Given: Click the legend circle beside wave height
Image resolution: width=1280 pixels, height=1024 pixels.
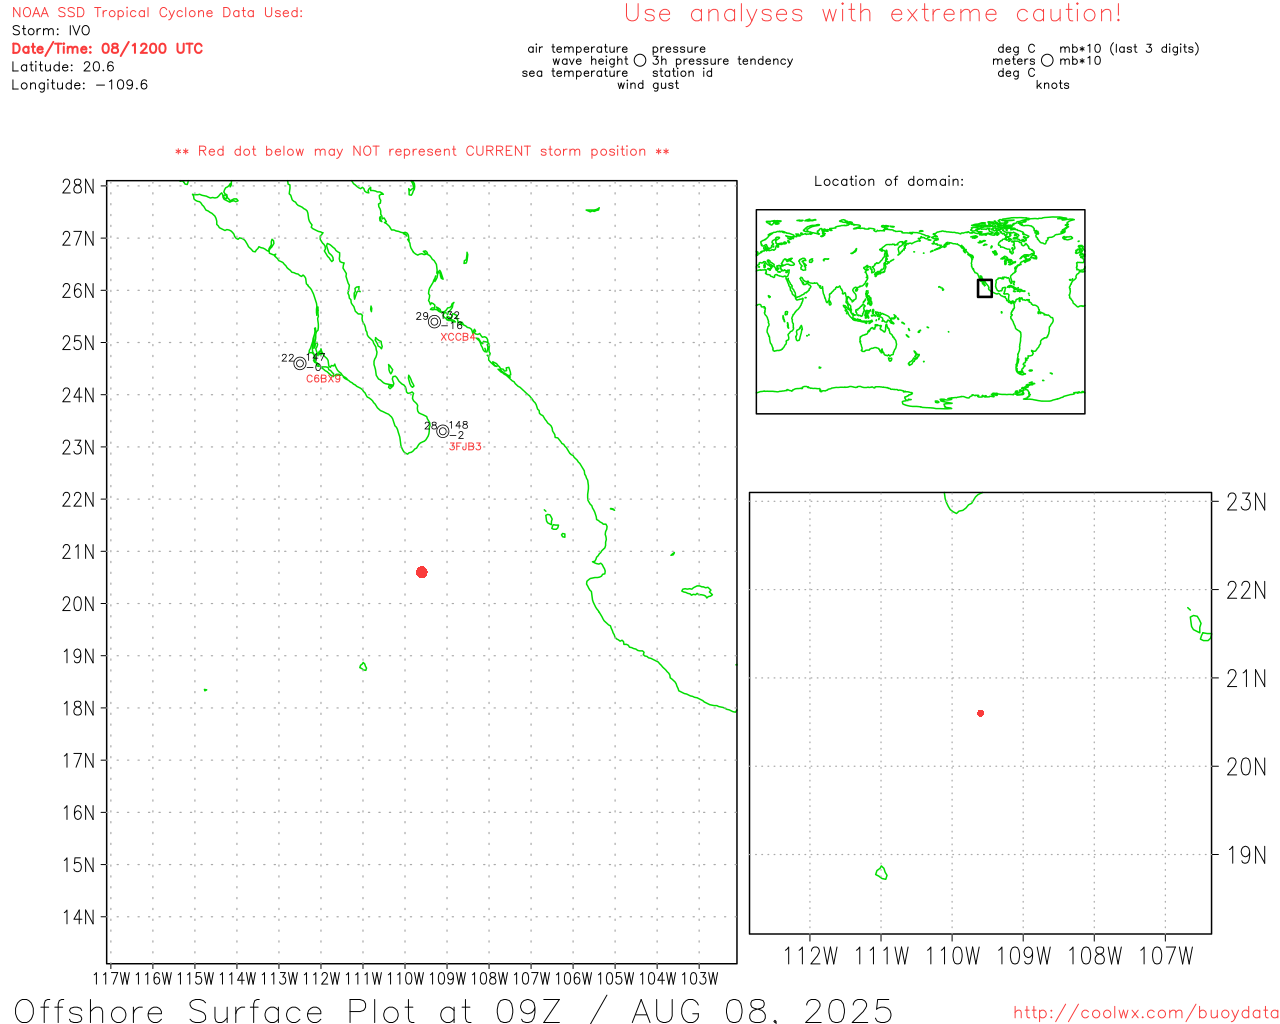Looking at the screenshot, I should pos(640,61).
